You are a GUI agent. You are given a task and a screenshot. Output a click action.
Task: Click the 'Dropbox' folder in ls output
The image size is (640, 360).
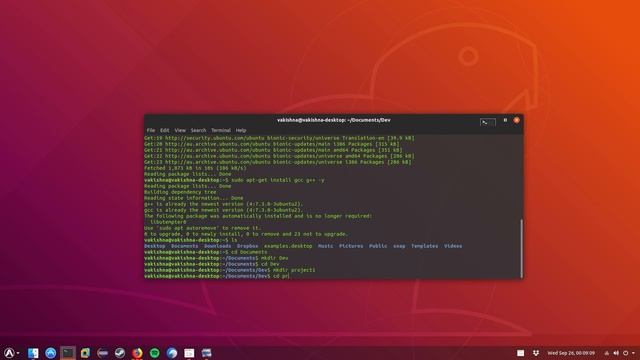pyautogui.click(x=248, y=246)
